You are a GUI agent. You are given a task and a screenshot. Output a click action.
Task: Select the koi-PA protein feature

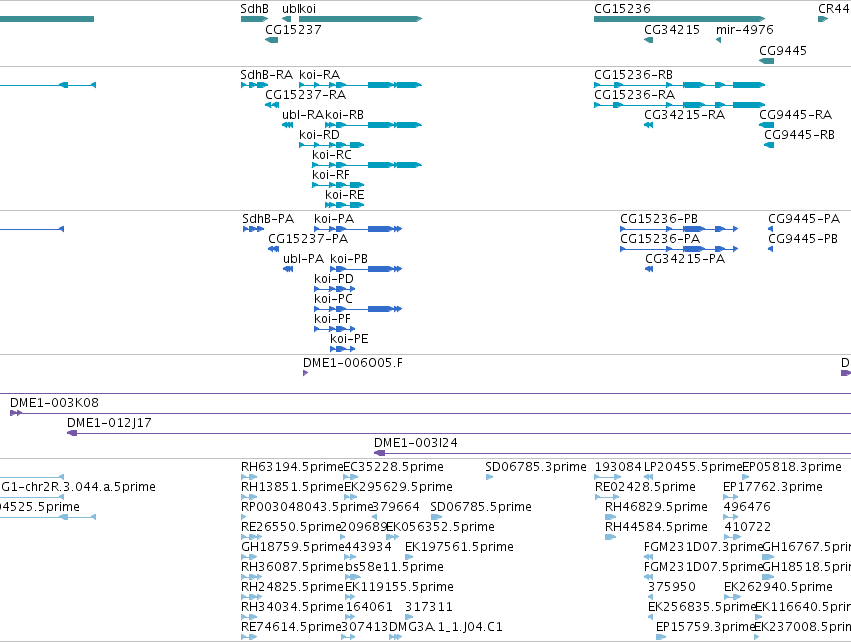tap(358, 229)
